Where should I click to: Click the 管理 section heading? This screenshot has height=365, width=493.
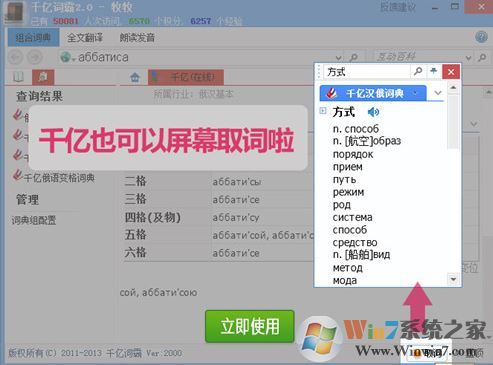[x=27, y=200]
